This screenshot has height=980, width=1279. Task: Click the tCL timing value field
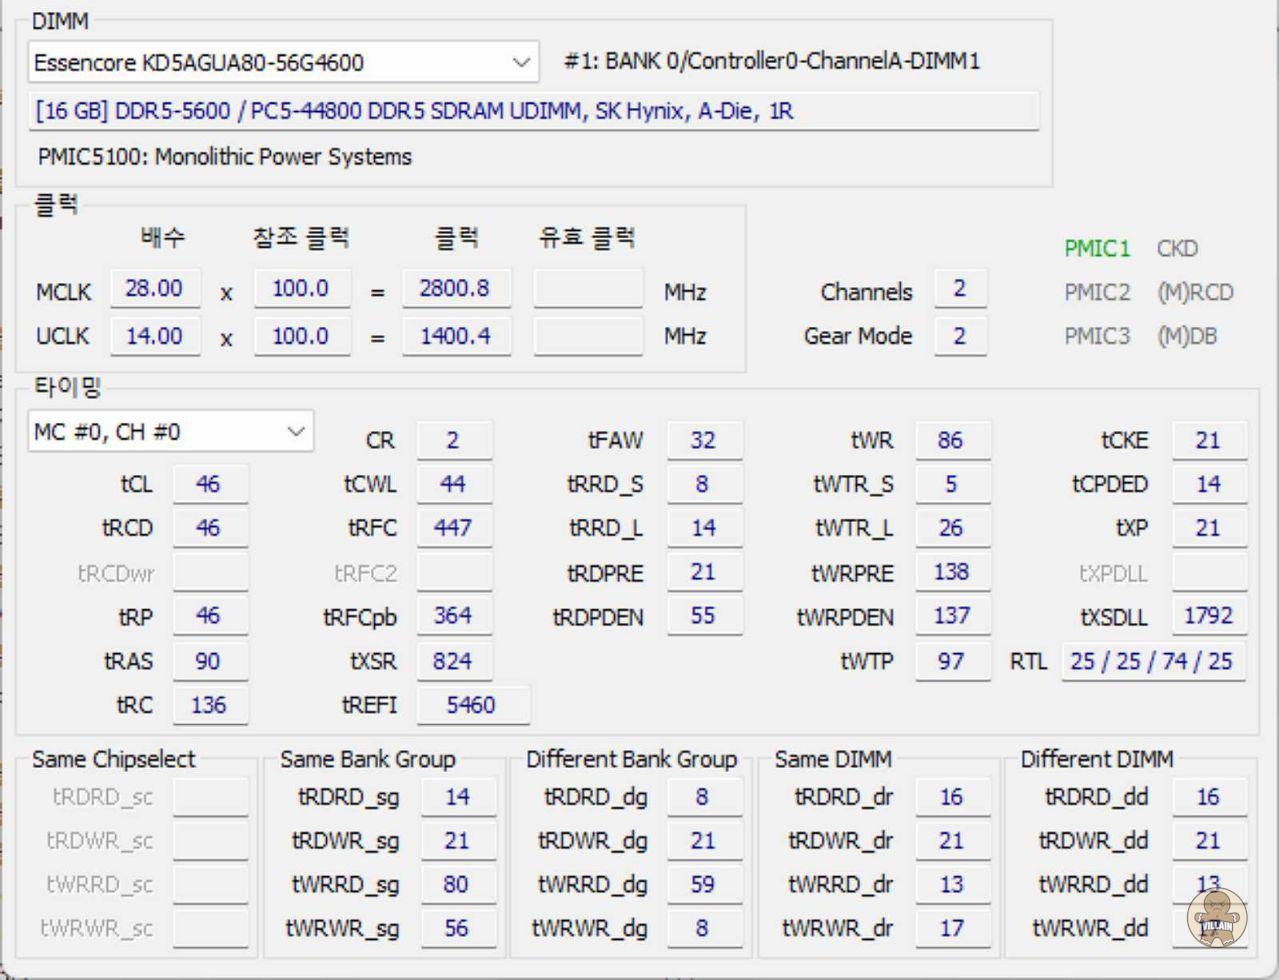point(209,485)
